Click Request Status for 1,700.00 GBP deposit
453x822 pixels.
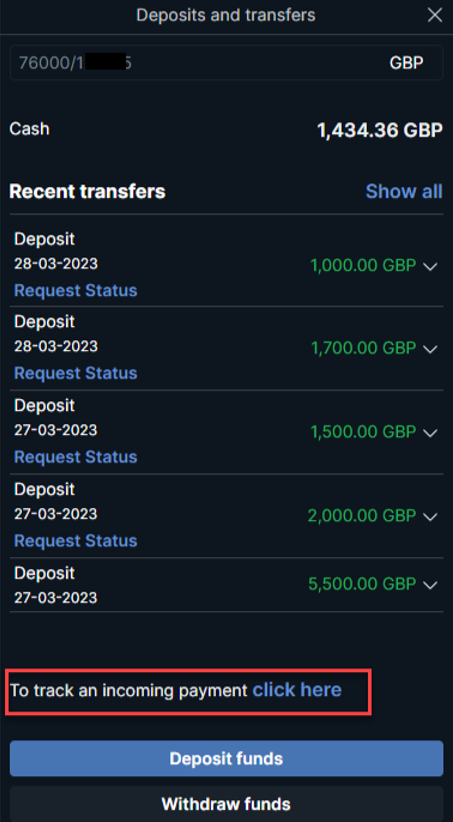pos(76,373)
